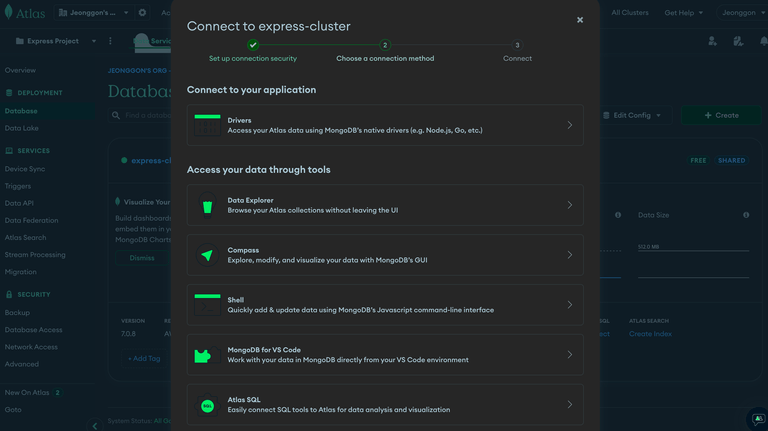This screenshot has height=431, width=768.
Task: Open the Drivers connection icon
Action: 207,125
